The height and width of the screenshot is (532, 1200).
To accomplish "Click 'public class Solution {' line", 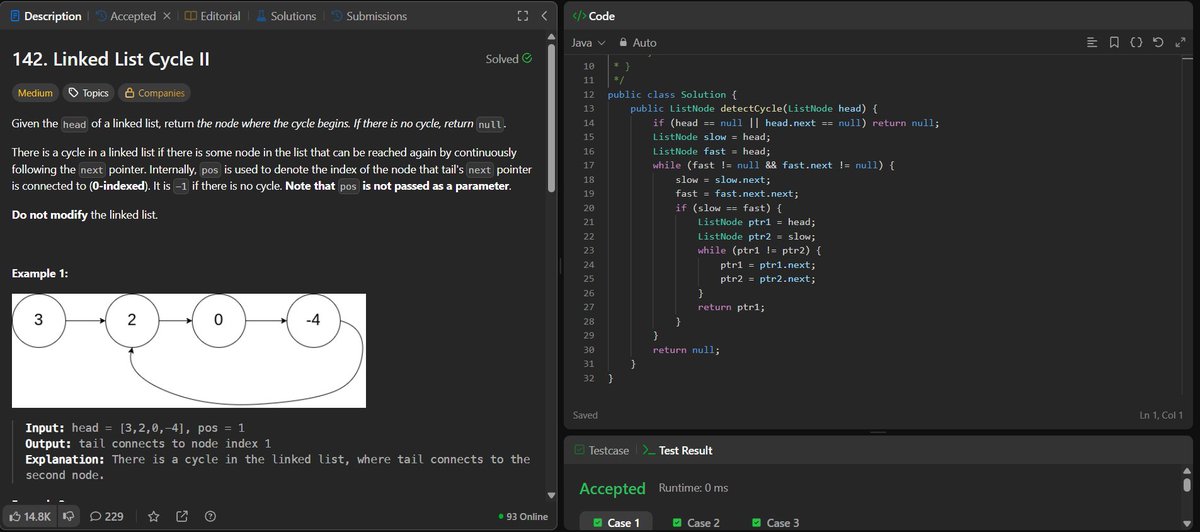I will tap(672, 94).
